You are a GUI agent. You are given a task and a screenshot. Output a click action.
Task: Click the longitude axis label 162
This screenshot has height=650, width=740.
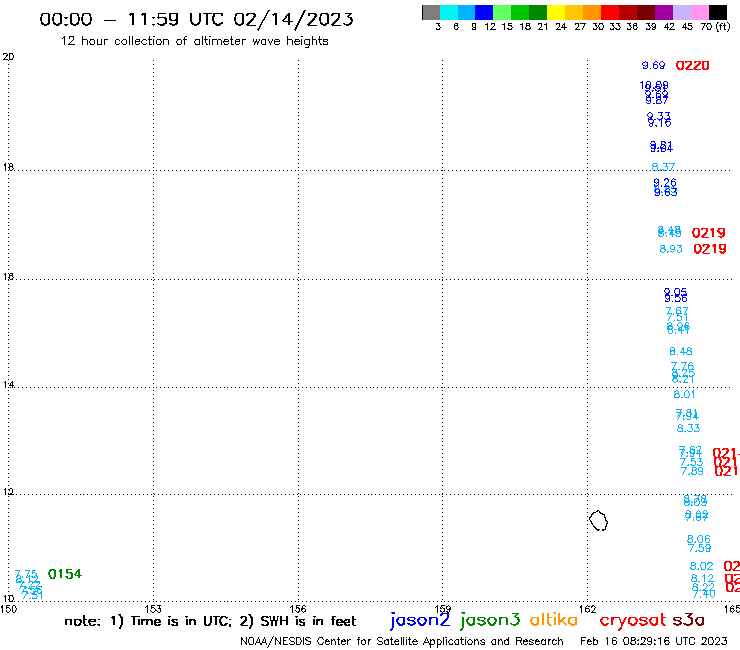(587, 609)
